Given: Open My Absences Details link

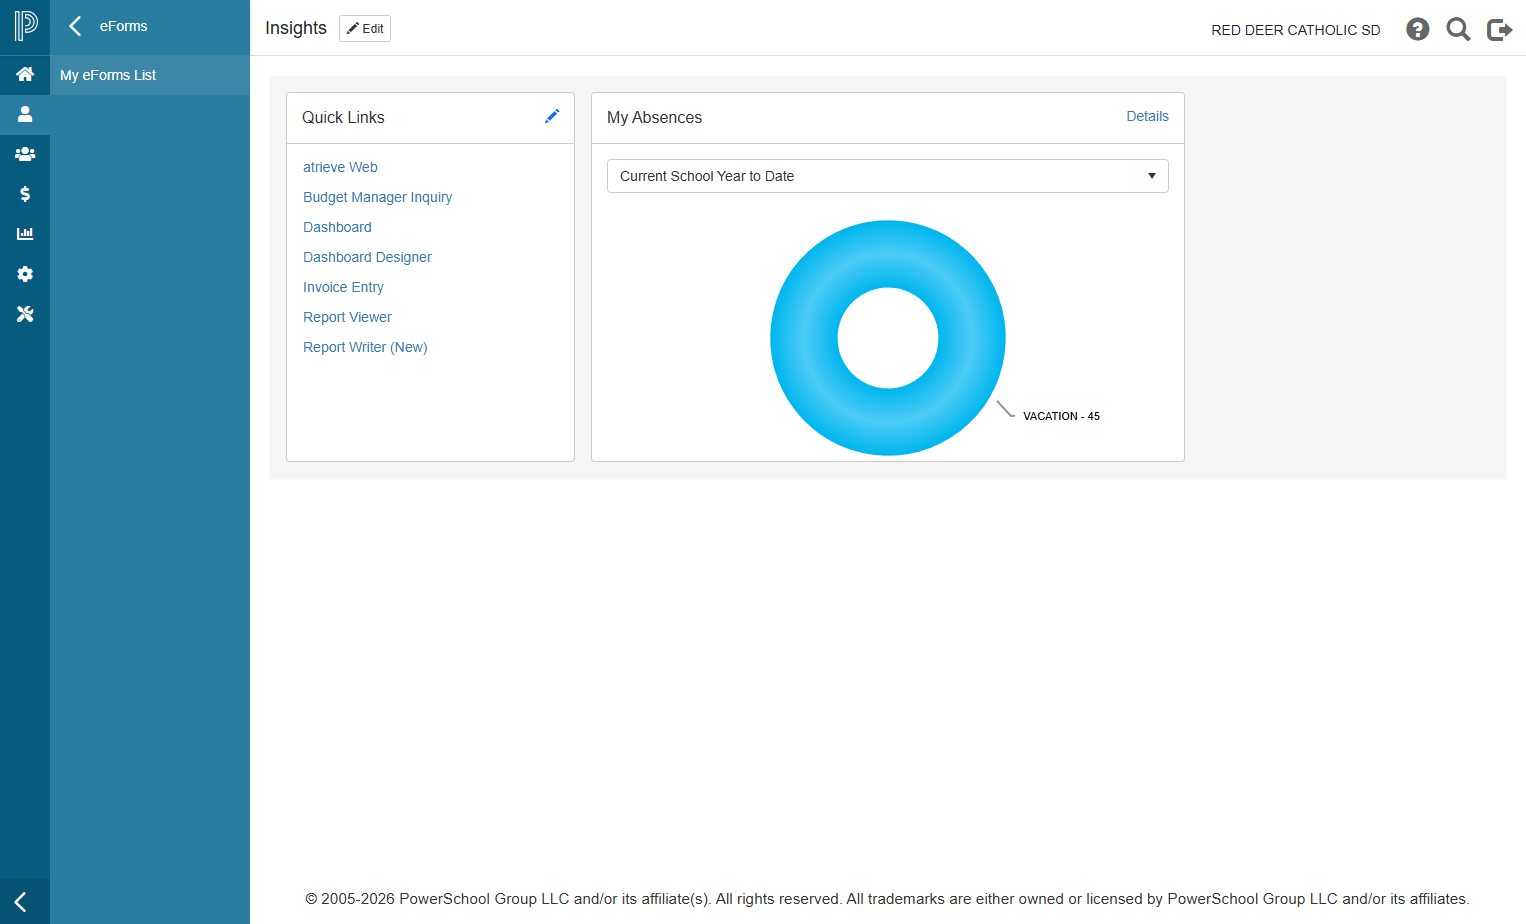Looking at the screenshot, I should pyautogui.click(x=1147, y=116).
